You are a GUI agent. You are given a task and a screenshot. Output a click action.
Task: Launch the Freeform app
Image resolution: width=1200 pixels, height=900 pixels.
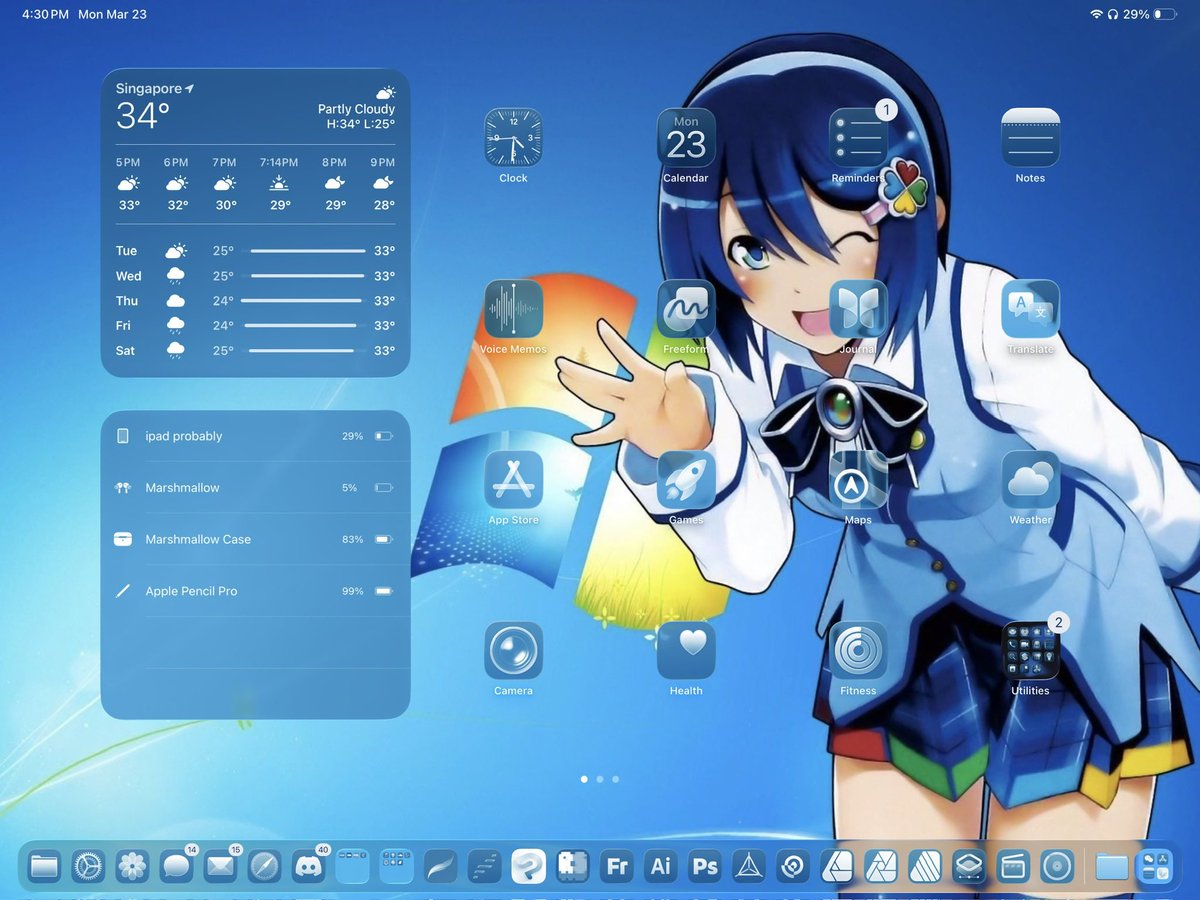coord(686,309)
